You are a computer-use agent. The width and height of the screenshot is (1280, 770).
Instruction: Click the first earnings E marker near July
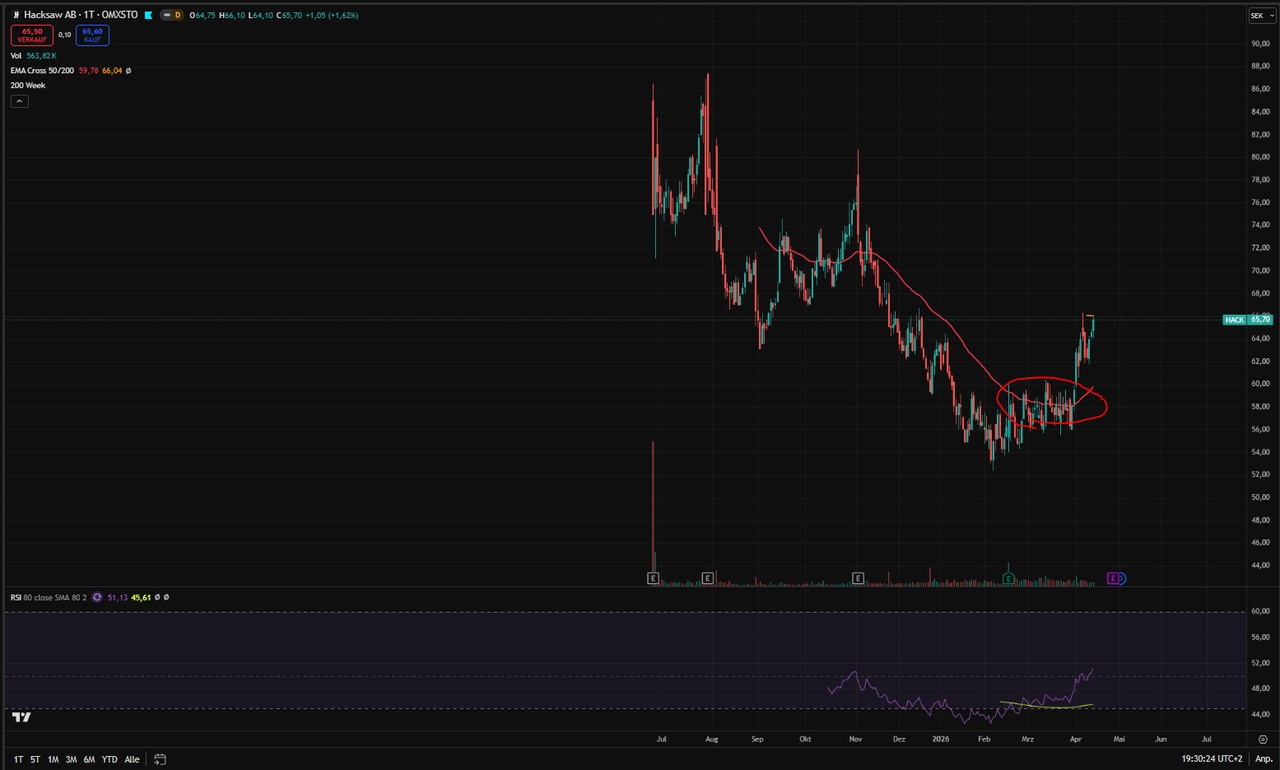tap(653, 578)
